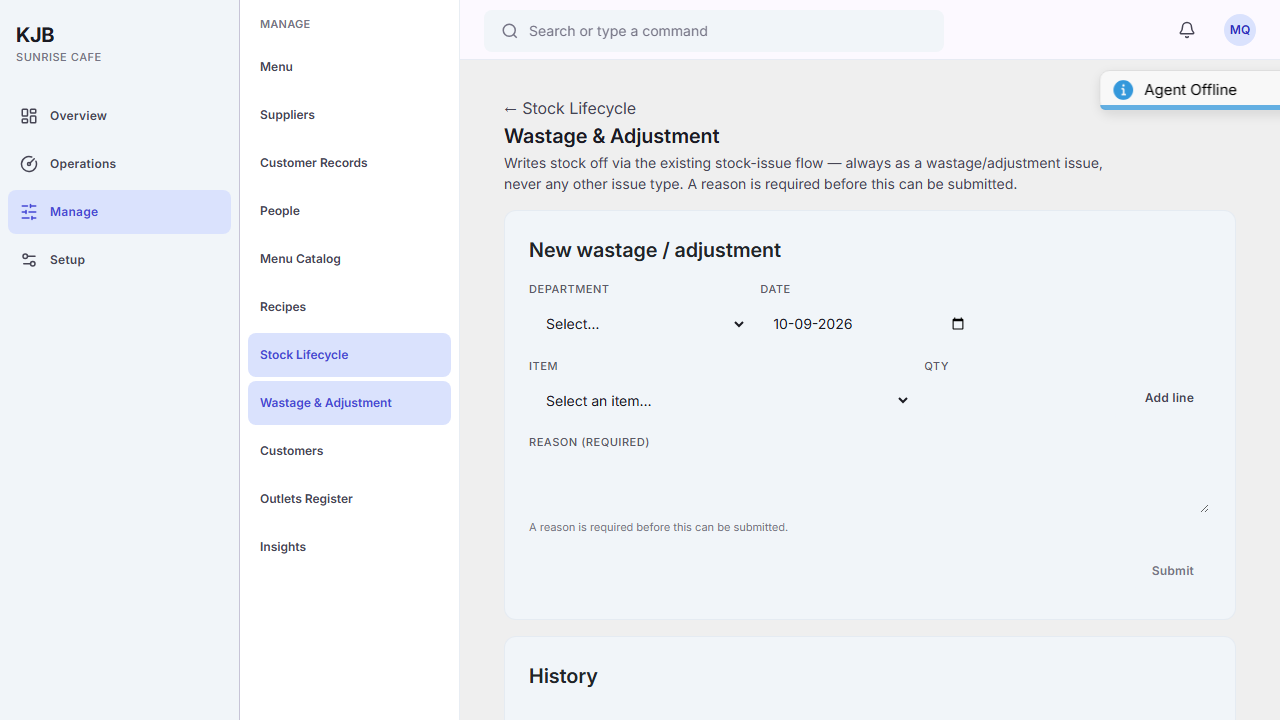Click the Operations compass icon

tap(29, 164)
